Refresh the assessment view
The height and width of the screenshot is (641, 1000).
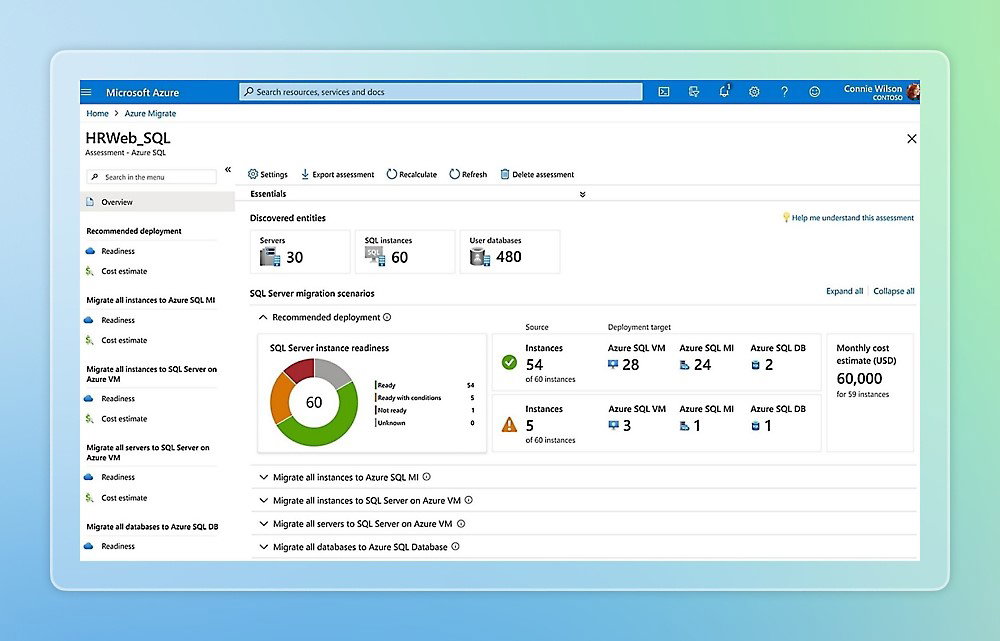pos(468,174)
